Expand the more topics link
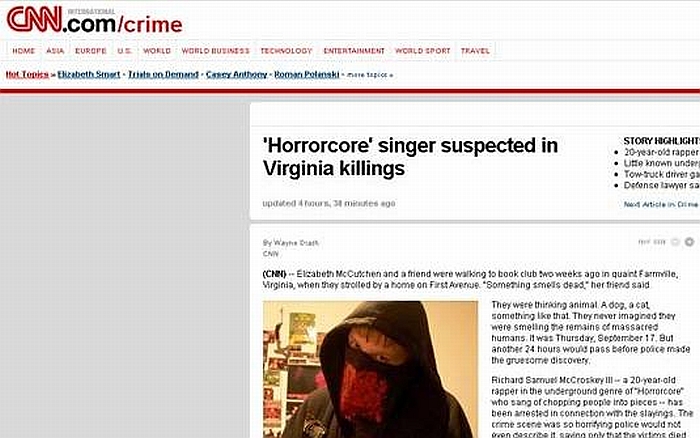The image size is (700, 438). tap(370, 75)
